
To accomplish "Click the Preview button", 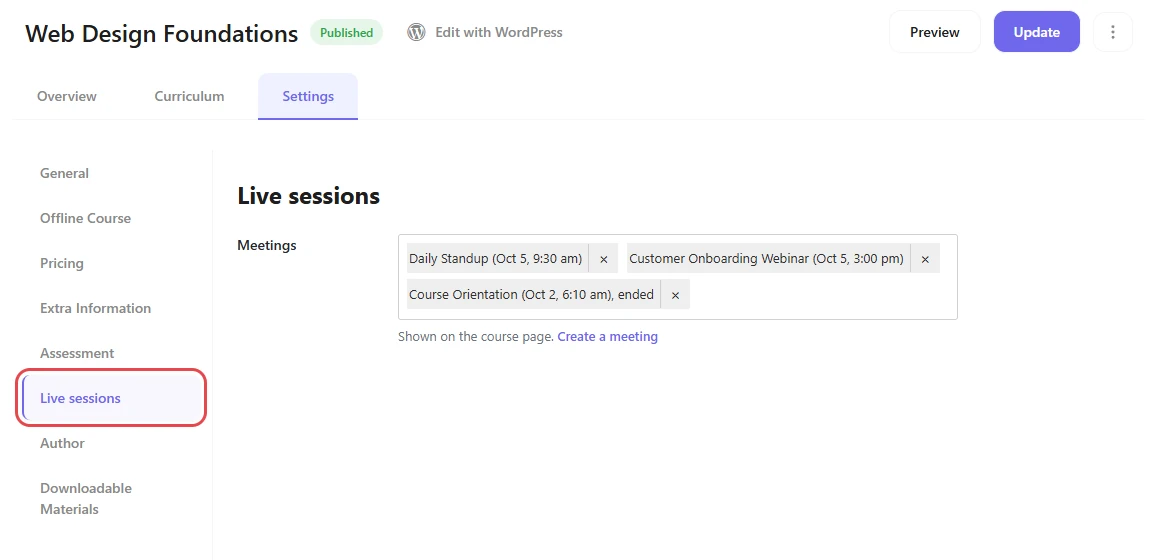I will pos(934,32).
